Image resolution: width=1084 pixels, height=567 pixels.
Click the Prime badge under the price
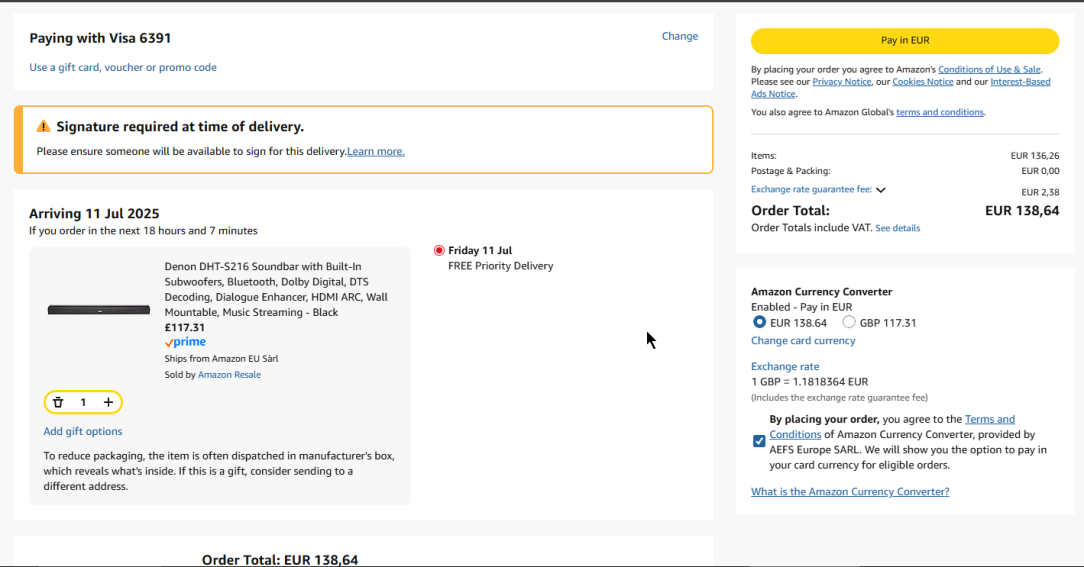185,342
